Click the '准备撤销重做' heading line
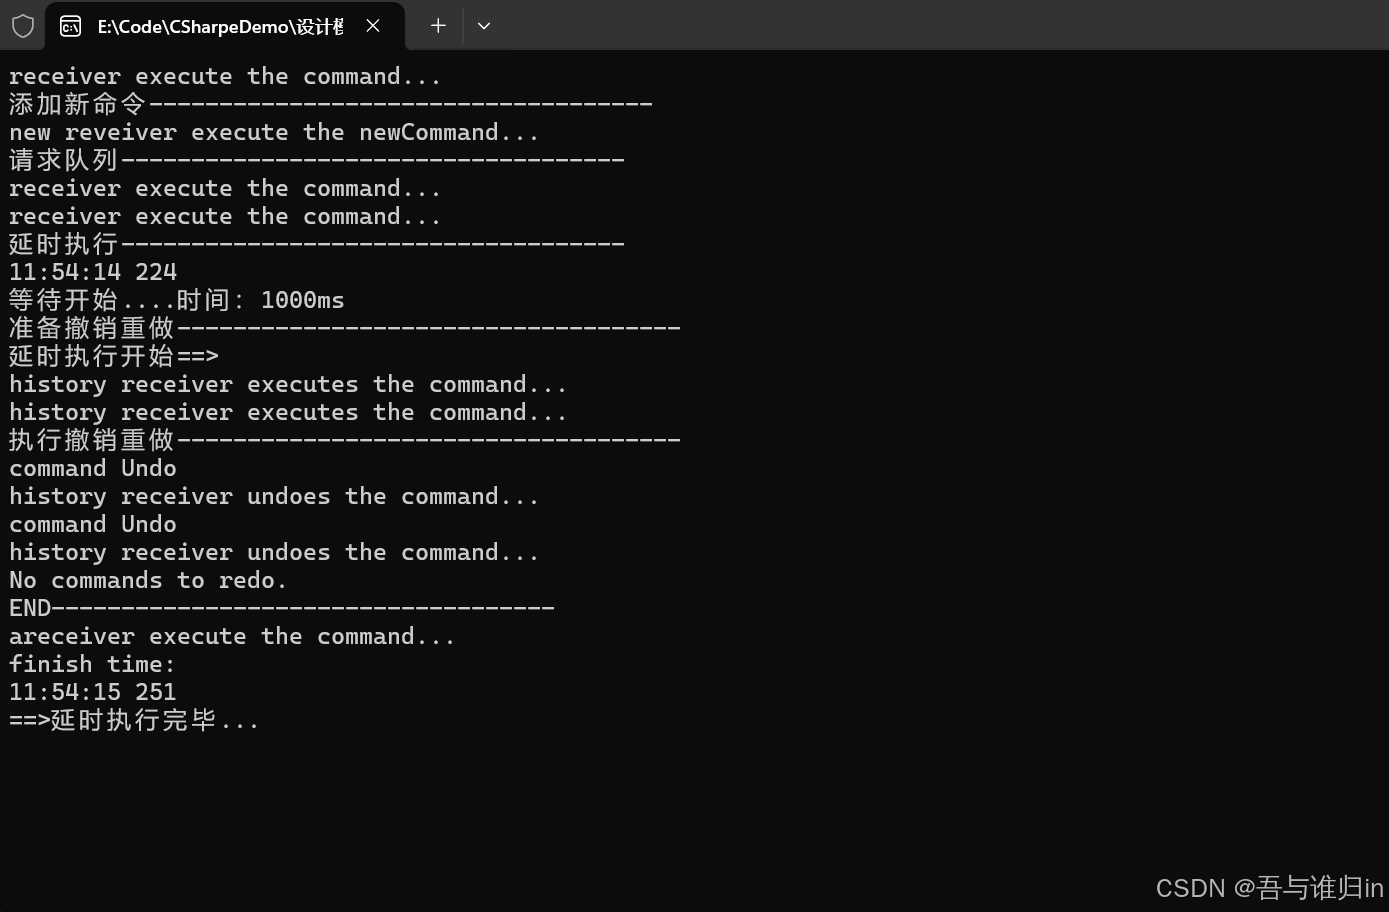Viewport: 1389px width, 912px height. (x=345, y=328)
